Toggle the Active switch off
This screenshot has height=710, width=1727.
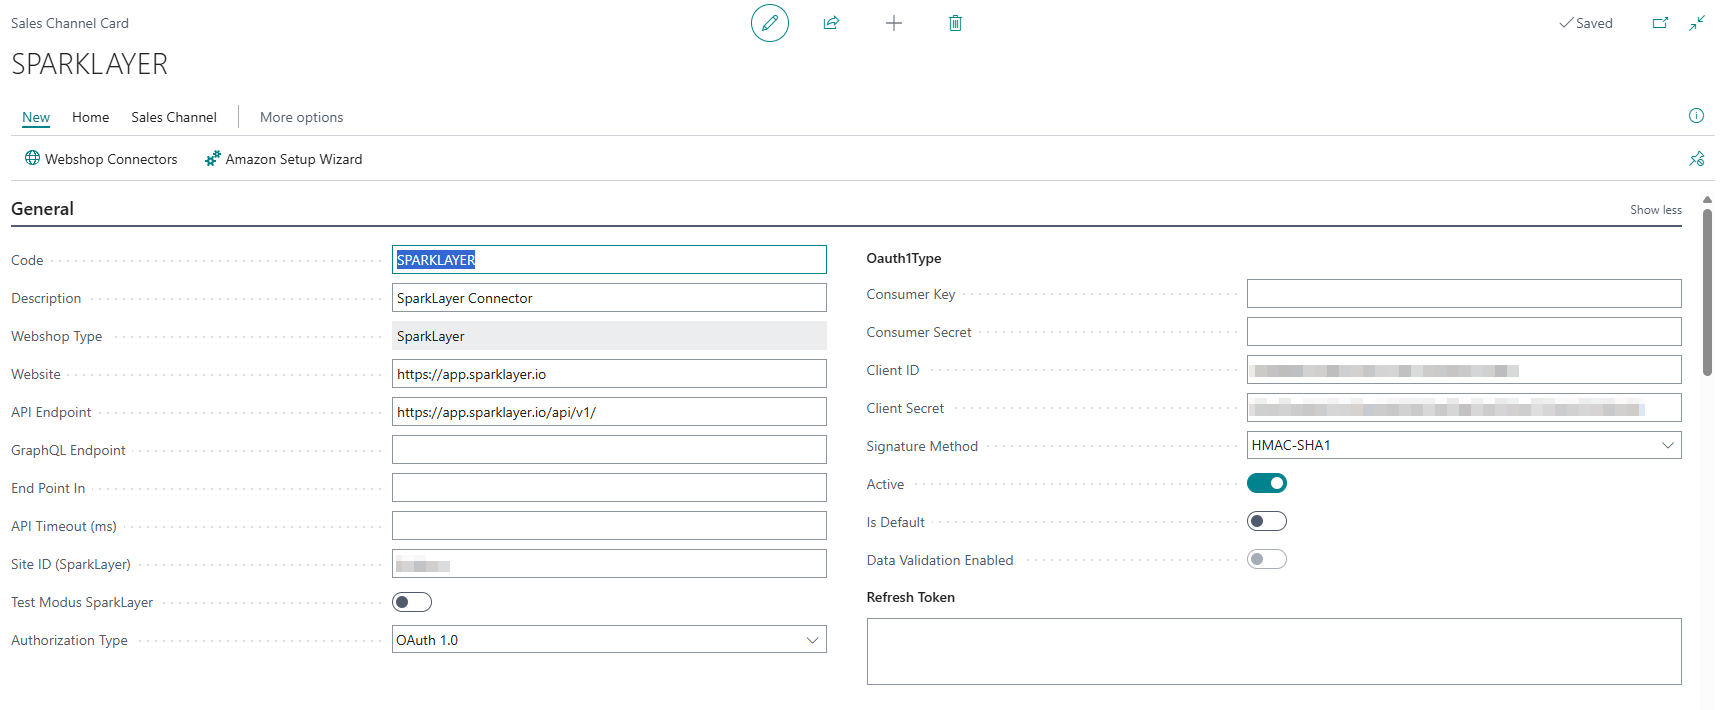pyautogui.click(x=1267, y=483)
